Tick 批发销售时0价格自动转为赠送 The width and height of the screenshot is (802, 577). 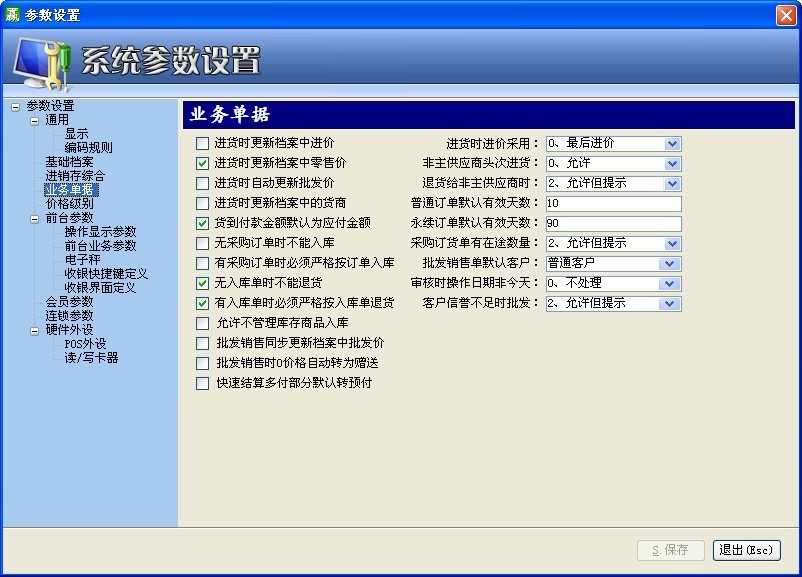[203, 363]
